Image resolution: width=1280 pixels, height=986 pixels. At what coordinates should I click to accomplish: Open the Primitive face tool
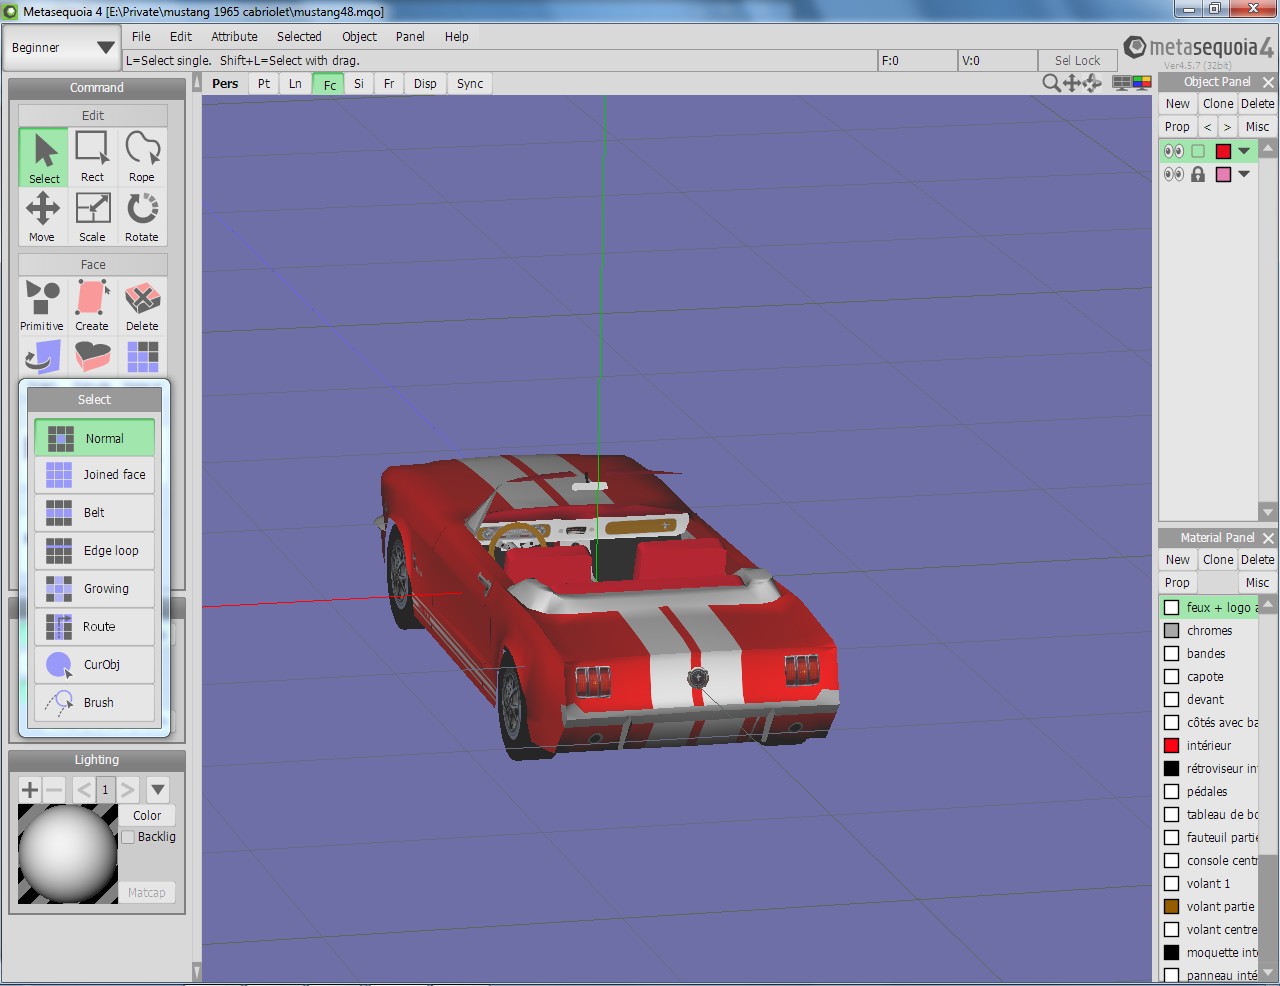point(42,305)
